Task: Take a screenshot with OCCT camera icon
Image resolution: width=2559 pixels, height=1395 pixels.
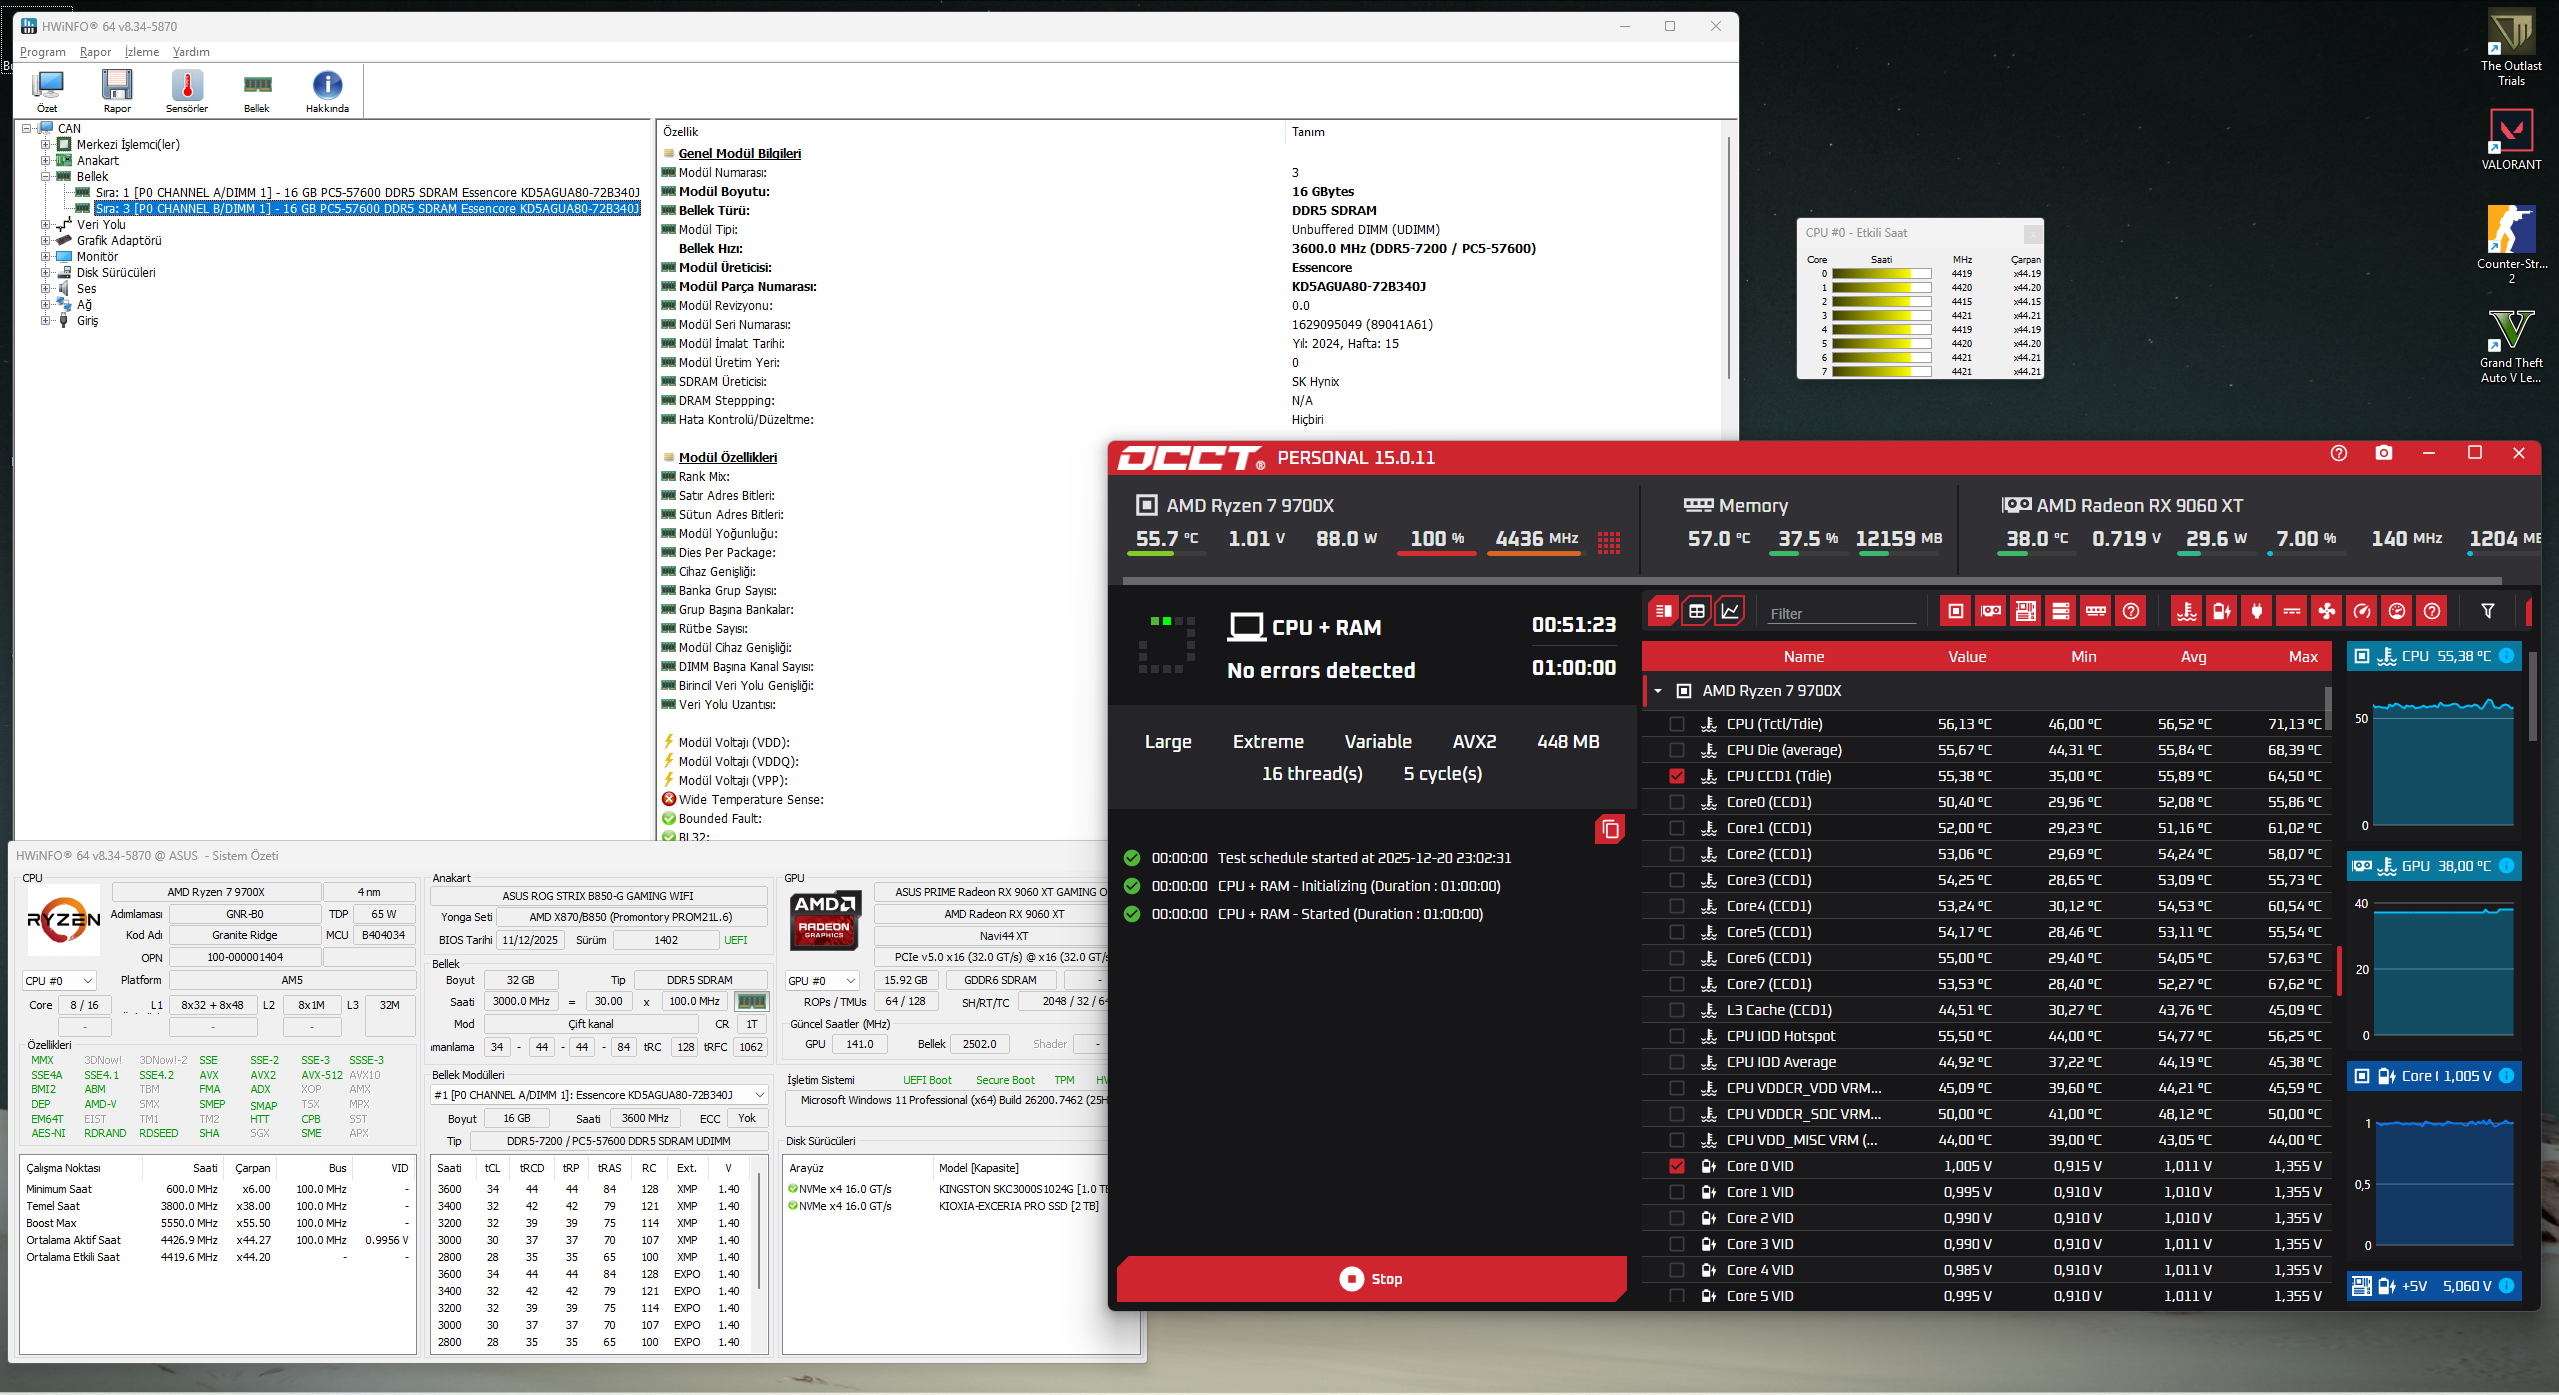Action: (x=2384, y=454)
